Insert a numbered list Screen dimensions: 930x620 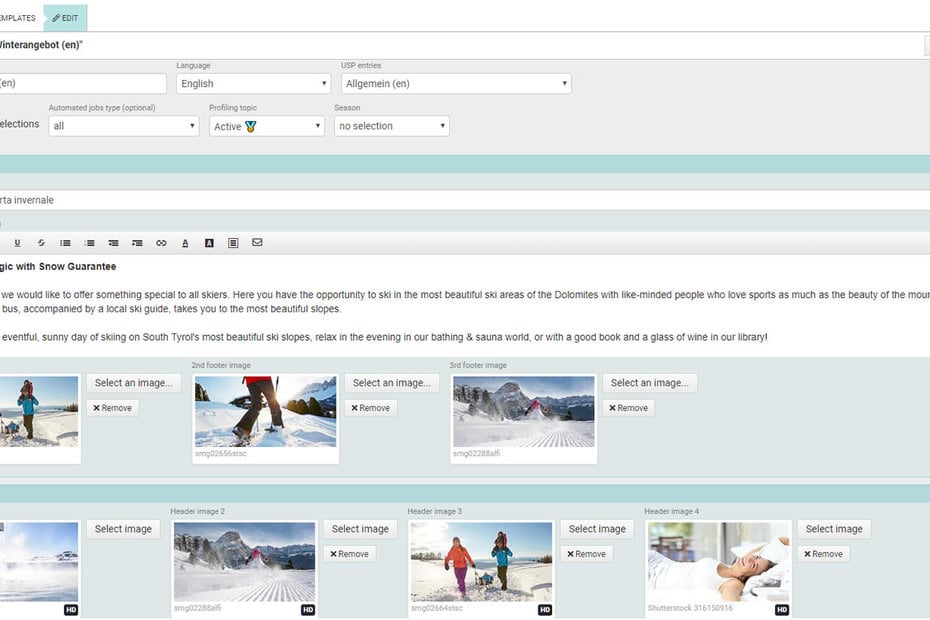point(90,243)
